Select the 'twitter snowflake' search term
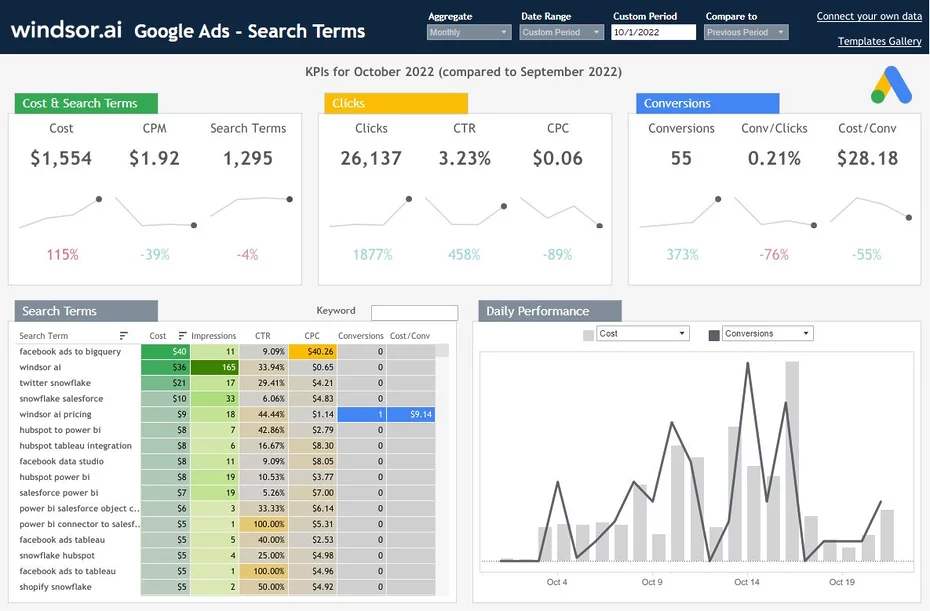 [55, 383]
